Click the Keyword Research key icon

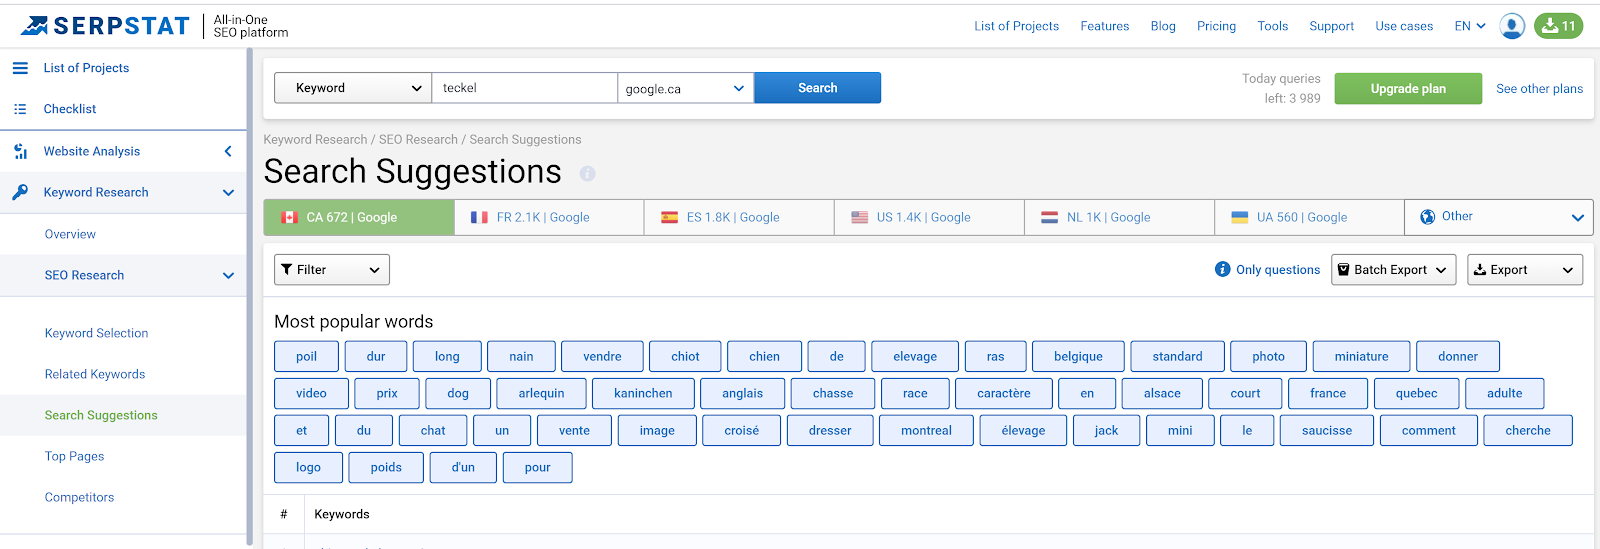[x=20, y=192]
